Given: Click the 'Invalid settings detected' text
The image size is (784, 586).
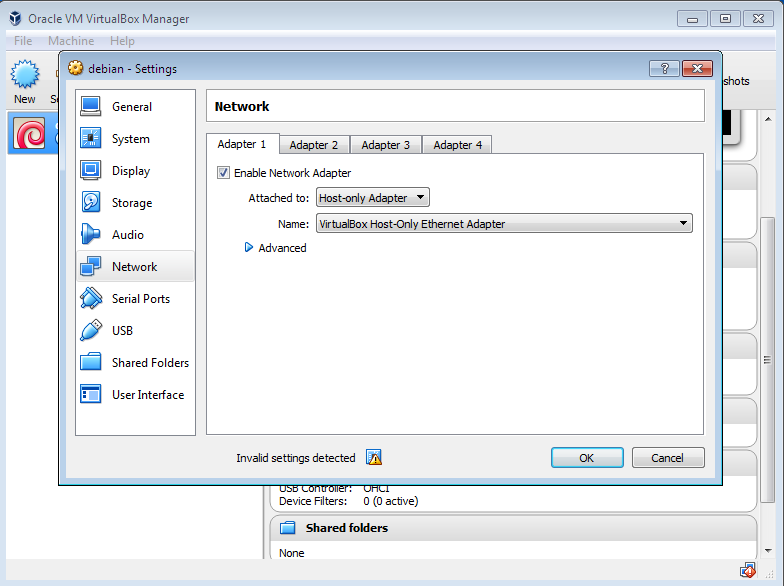Looking at the screenshot, I should coord(296,458).
